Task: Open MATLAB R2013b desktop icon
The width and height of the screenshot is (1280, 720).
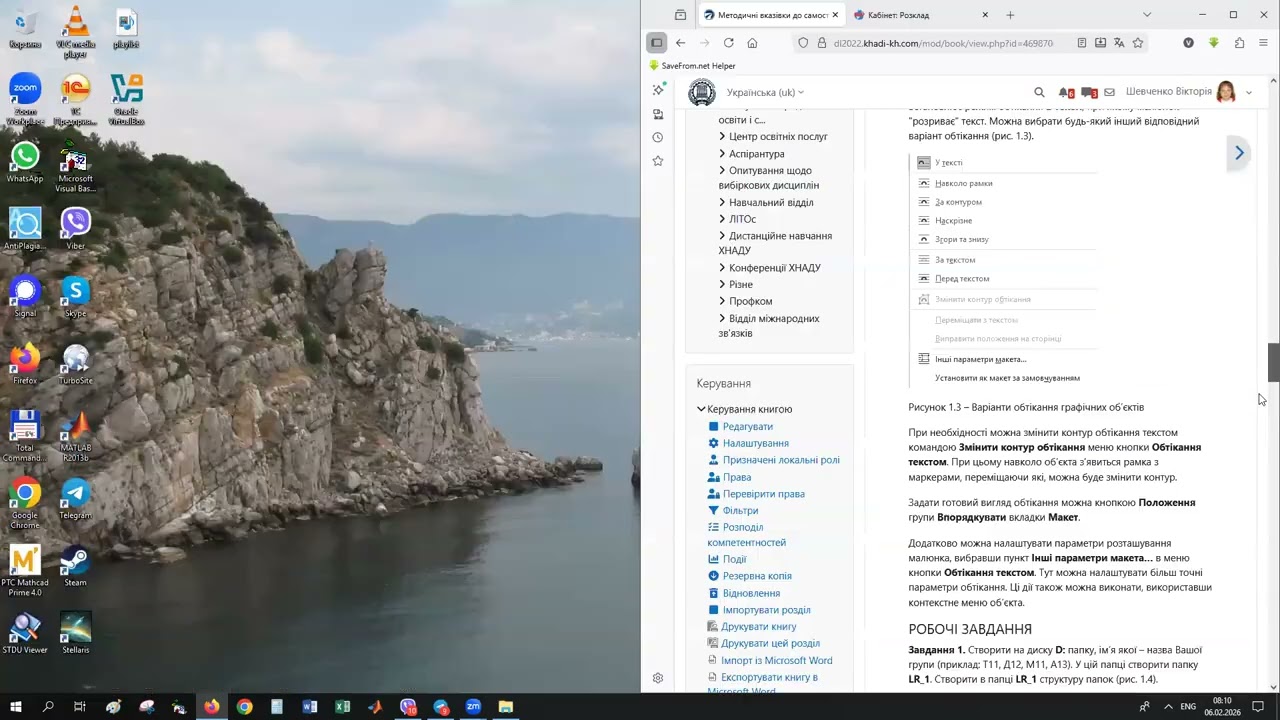Action: click(75, 436)
